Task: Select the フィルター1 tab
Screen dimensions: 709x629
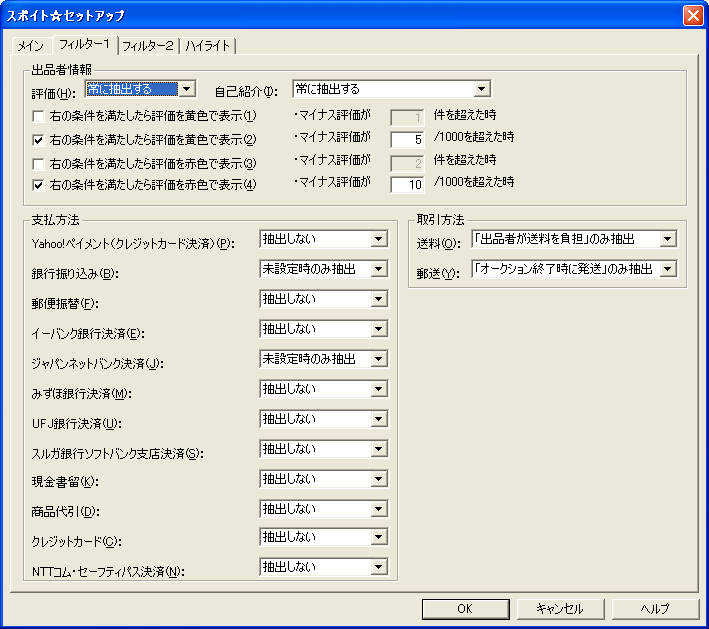Action: click(x=85, y=44)
